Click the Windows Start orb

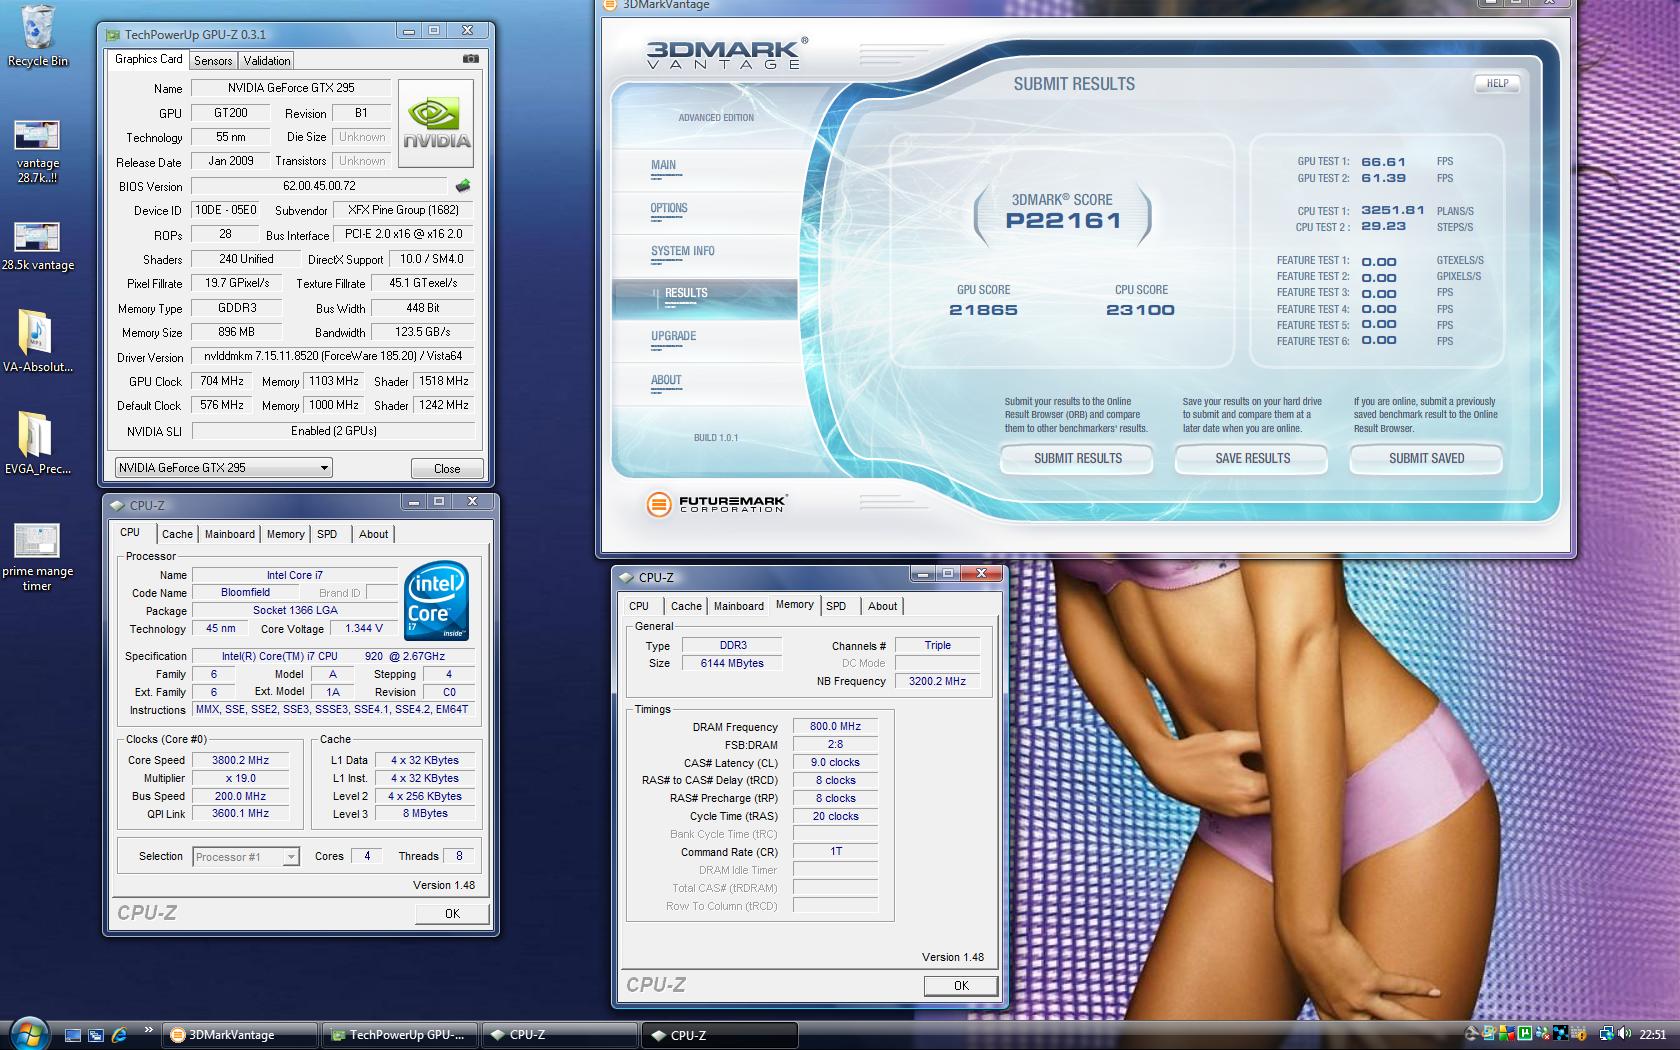coord(28,1033)
